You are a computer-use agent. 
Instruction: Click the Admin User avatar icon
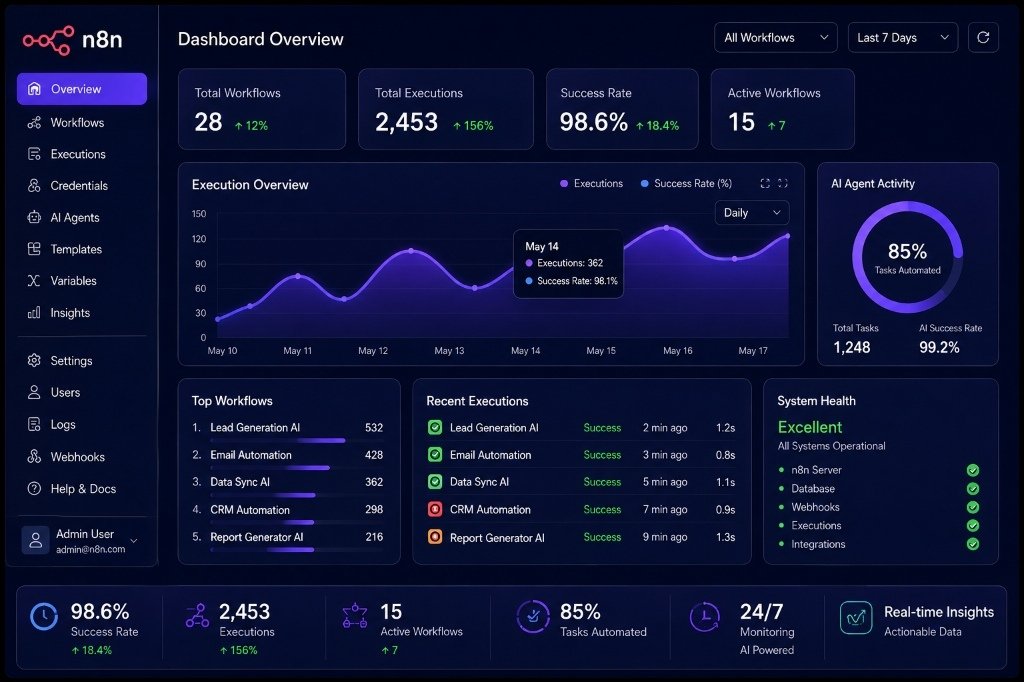[36, 540]
